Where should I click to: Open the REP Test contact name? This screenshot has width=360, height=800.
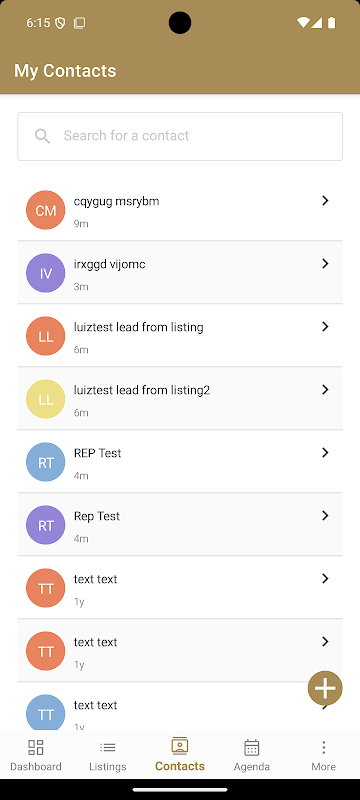97,453
